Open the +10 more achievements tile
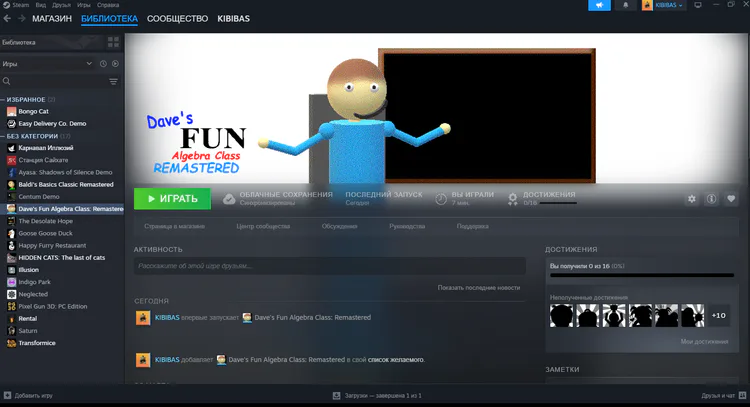Screen dimensions: 750x407 point(718,316)
